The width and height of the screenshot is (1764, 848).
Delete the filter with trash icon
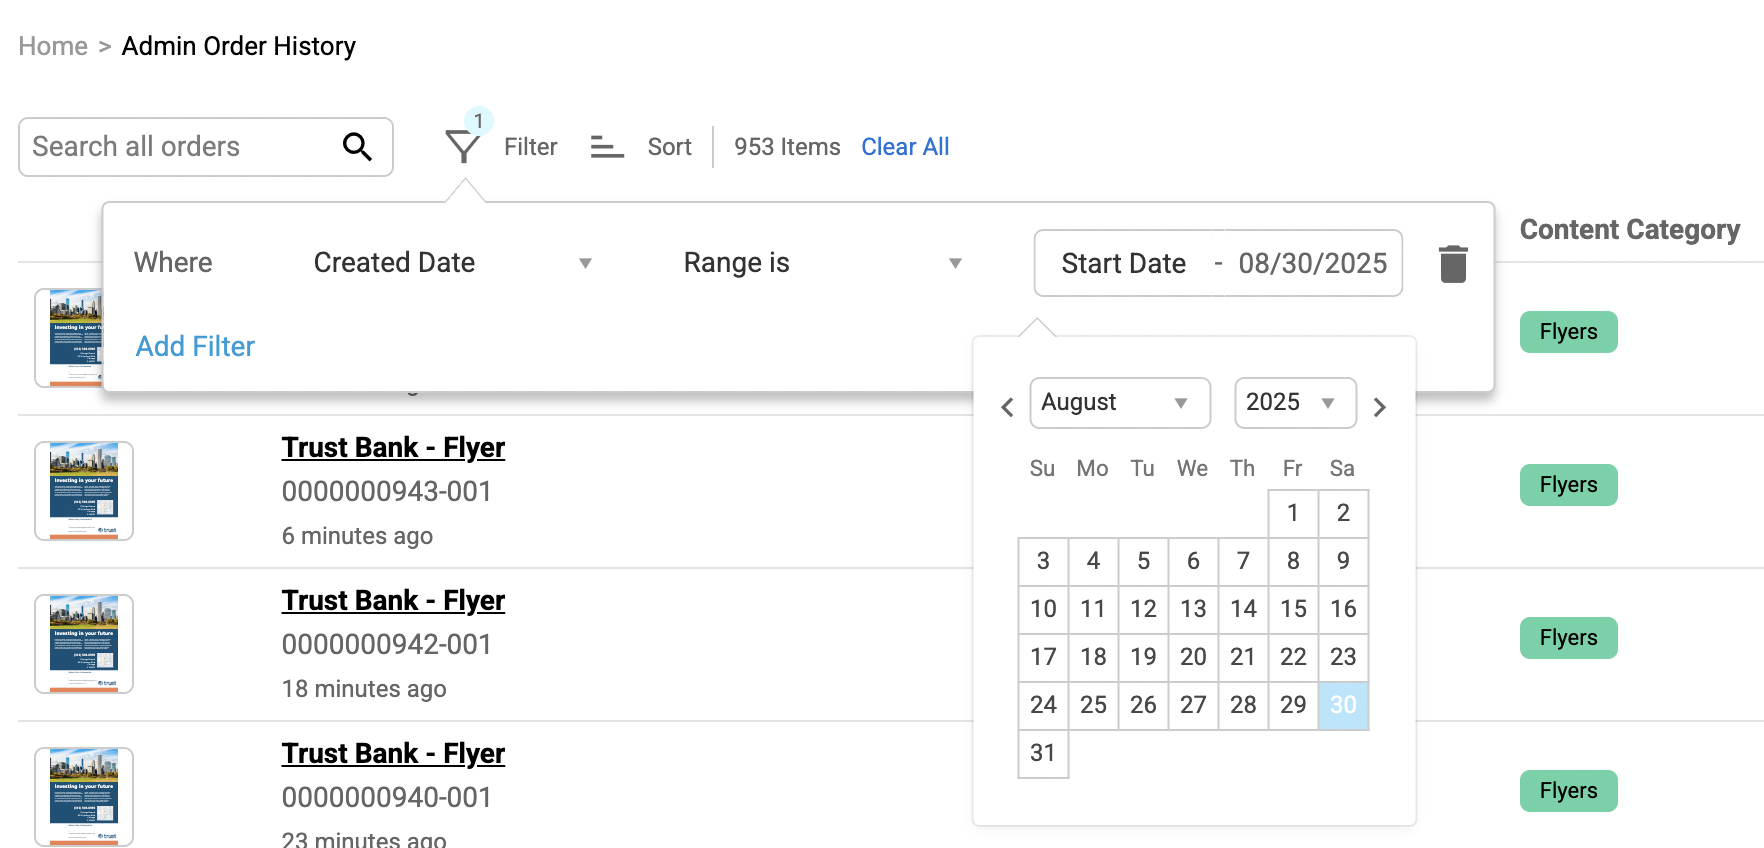click(1452, 264)
